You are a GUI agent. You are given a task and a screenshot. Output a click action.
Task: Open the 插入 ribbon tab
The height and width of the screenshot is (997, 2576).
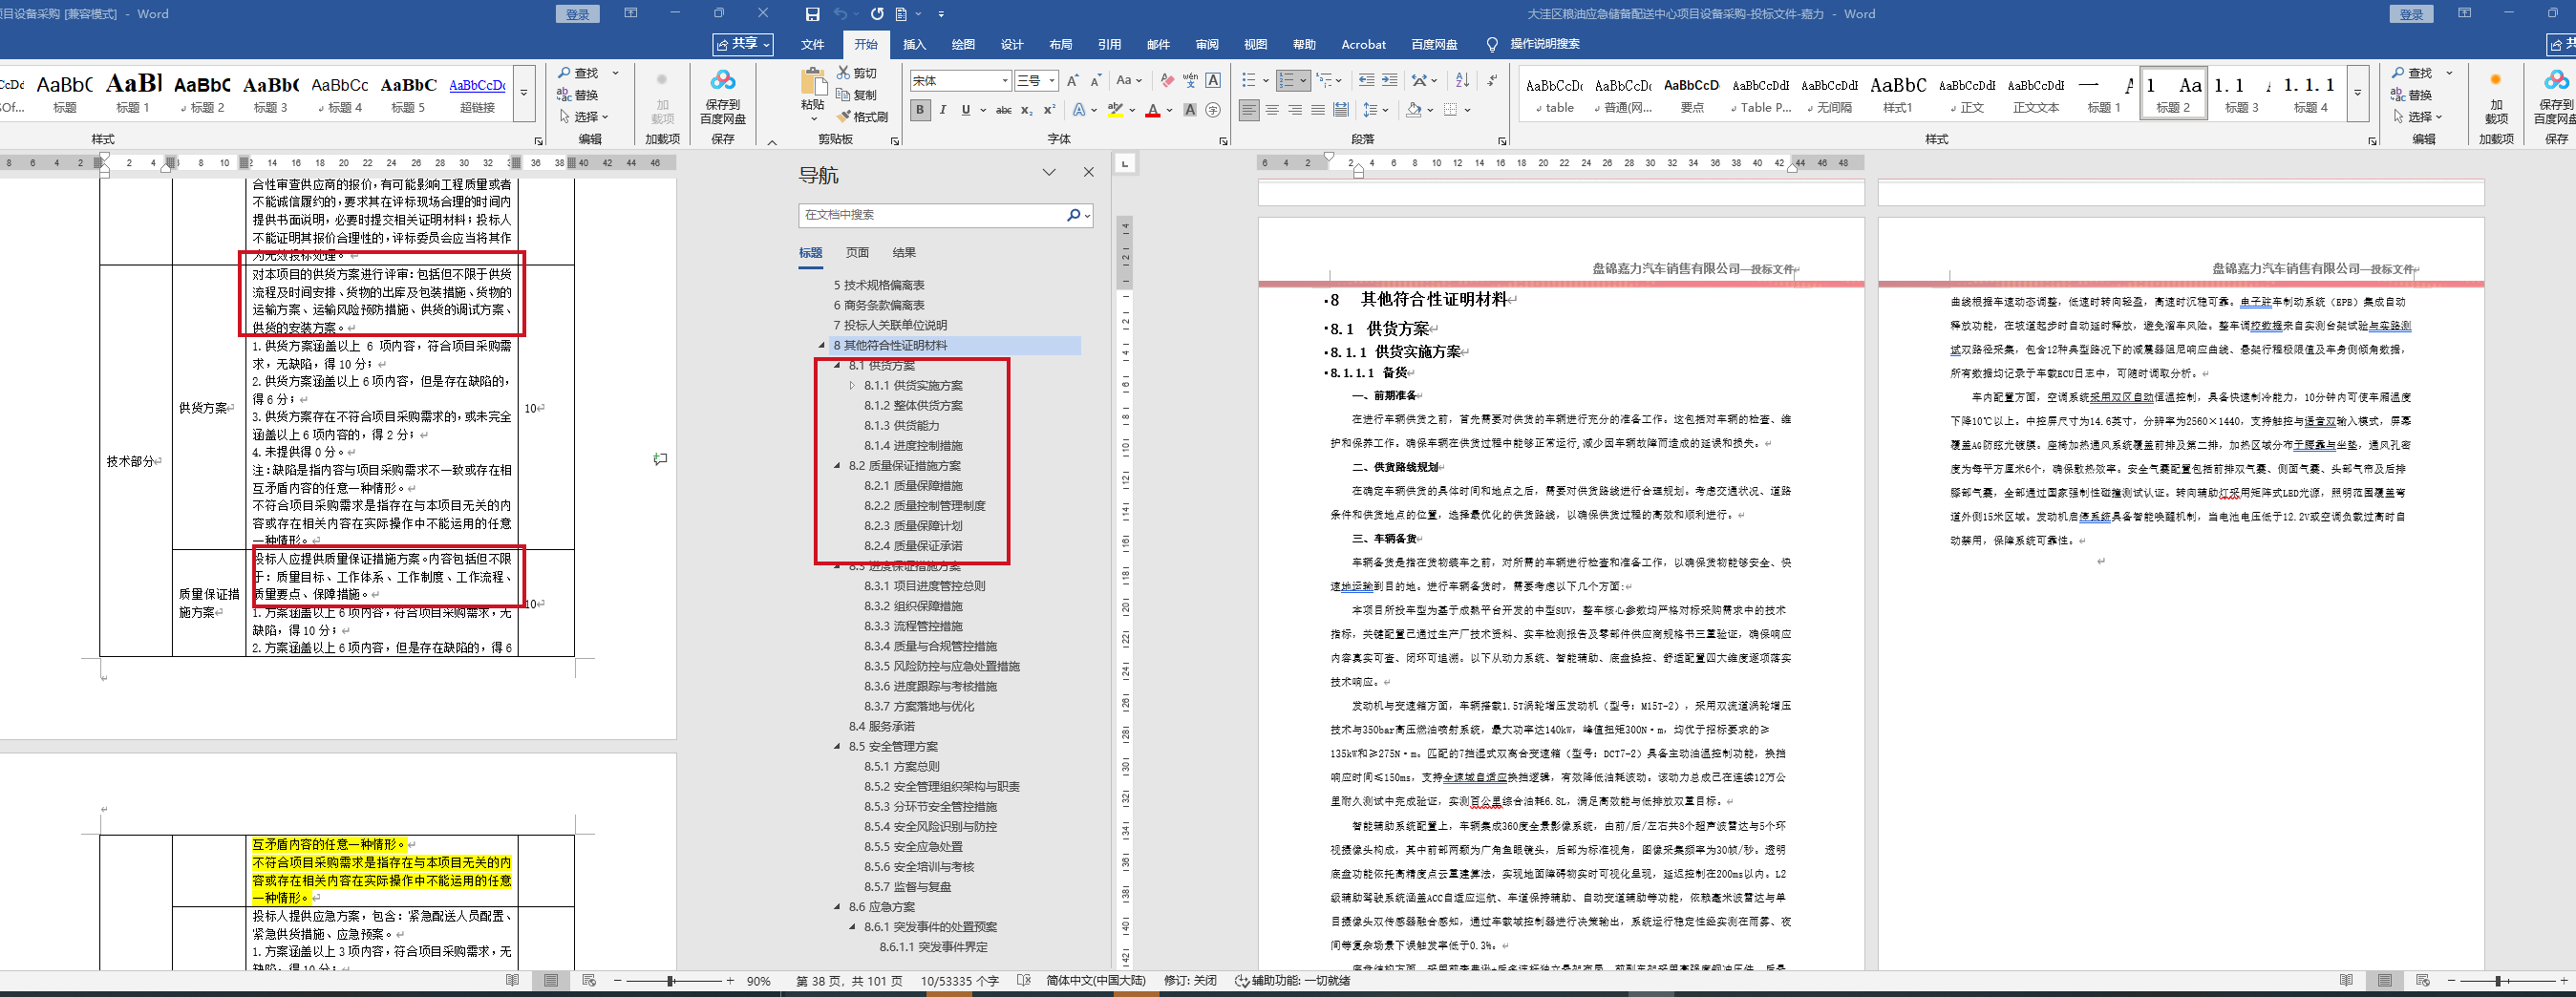click(x=914, y=44)
